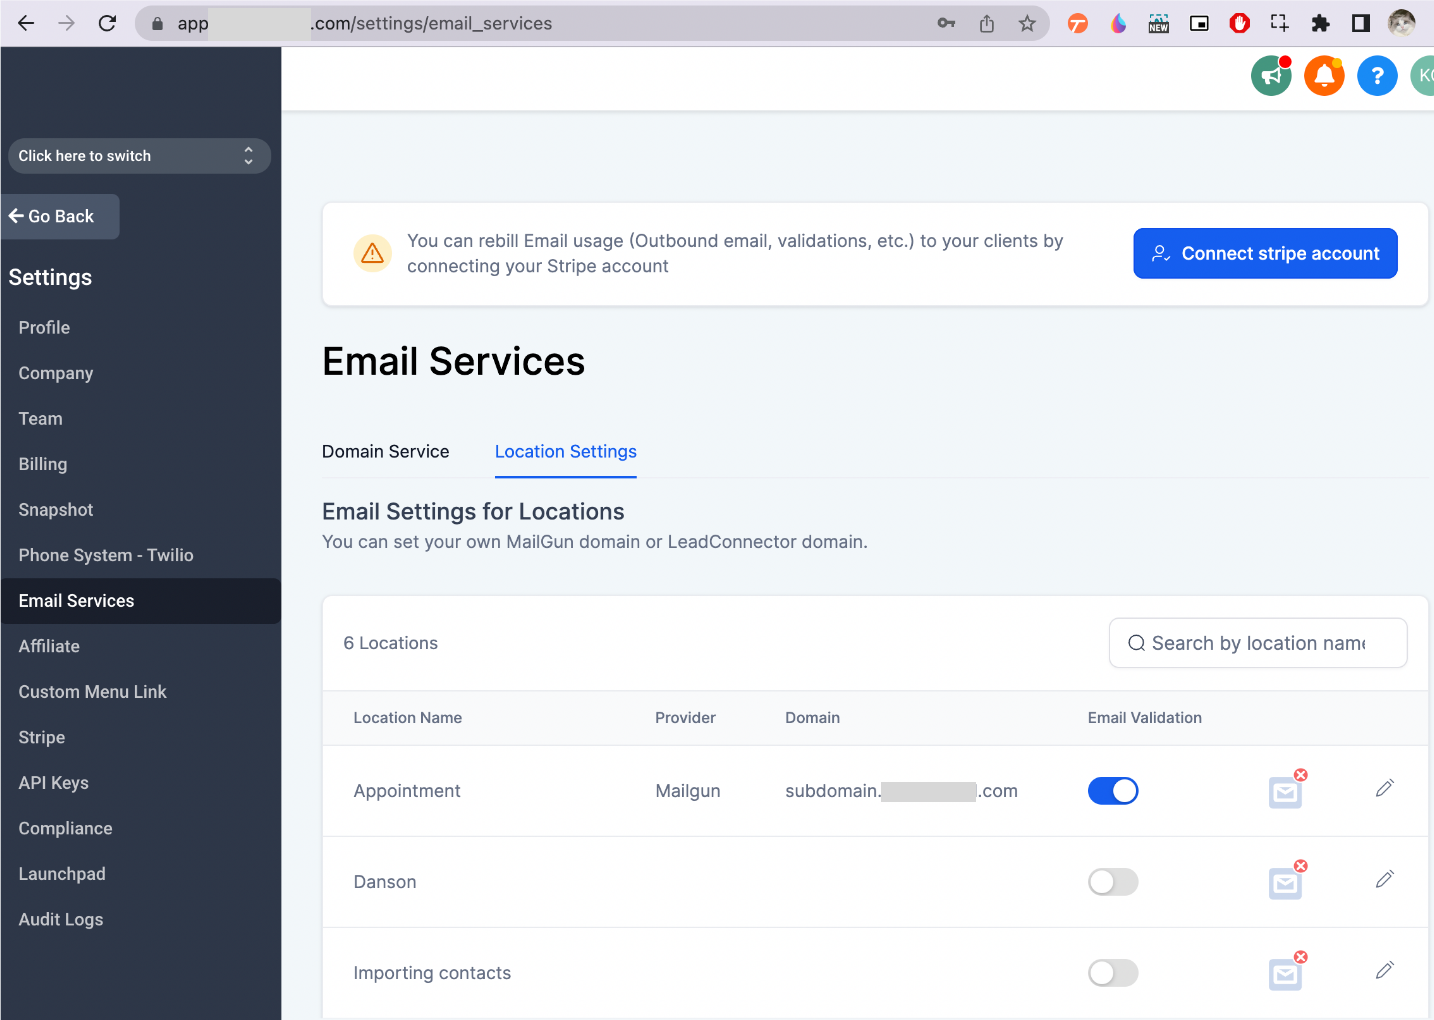Disable email validation for Appointment
Screen dimensions: 1434x1020
(1113, 791)
